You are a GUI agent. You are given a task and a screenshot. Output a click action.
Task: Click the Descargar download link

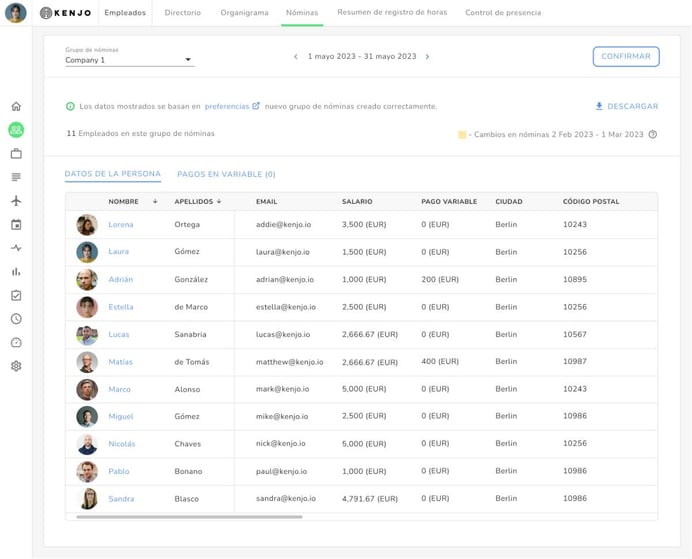[627, 106]
